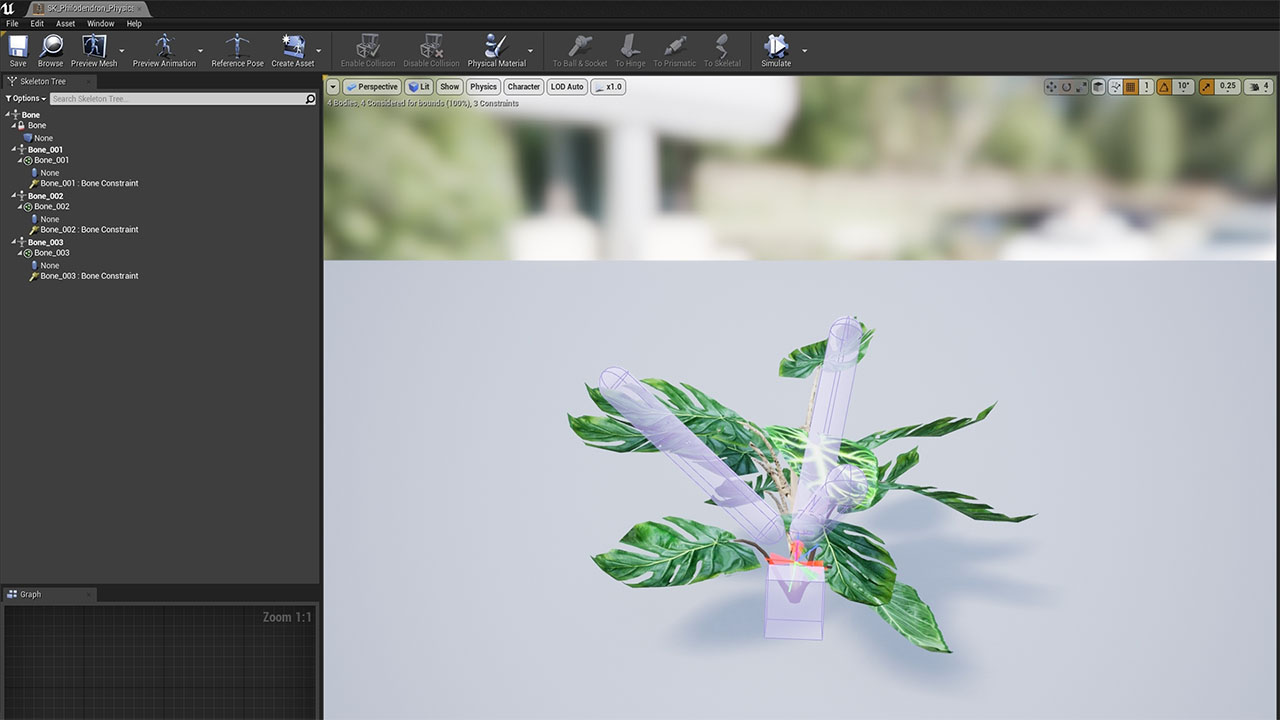
Task: Click the Disable Collision toolbar icon
Action: click(x=431, y=50)
